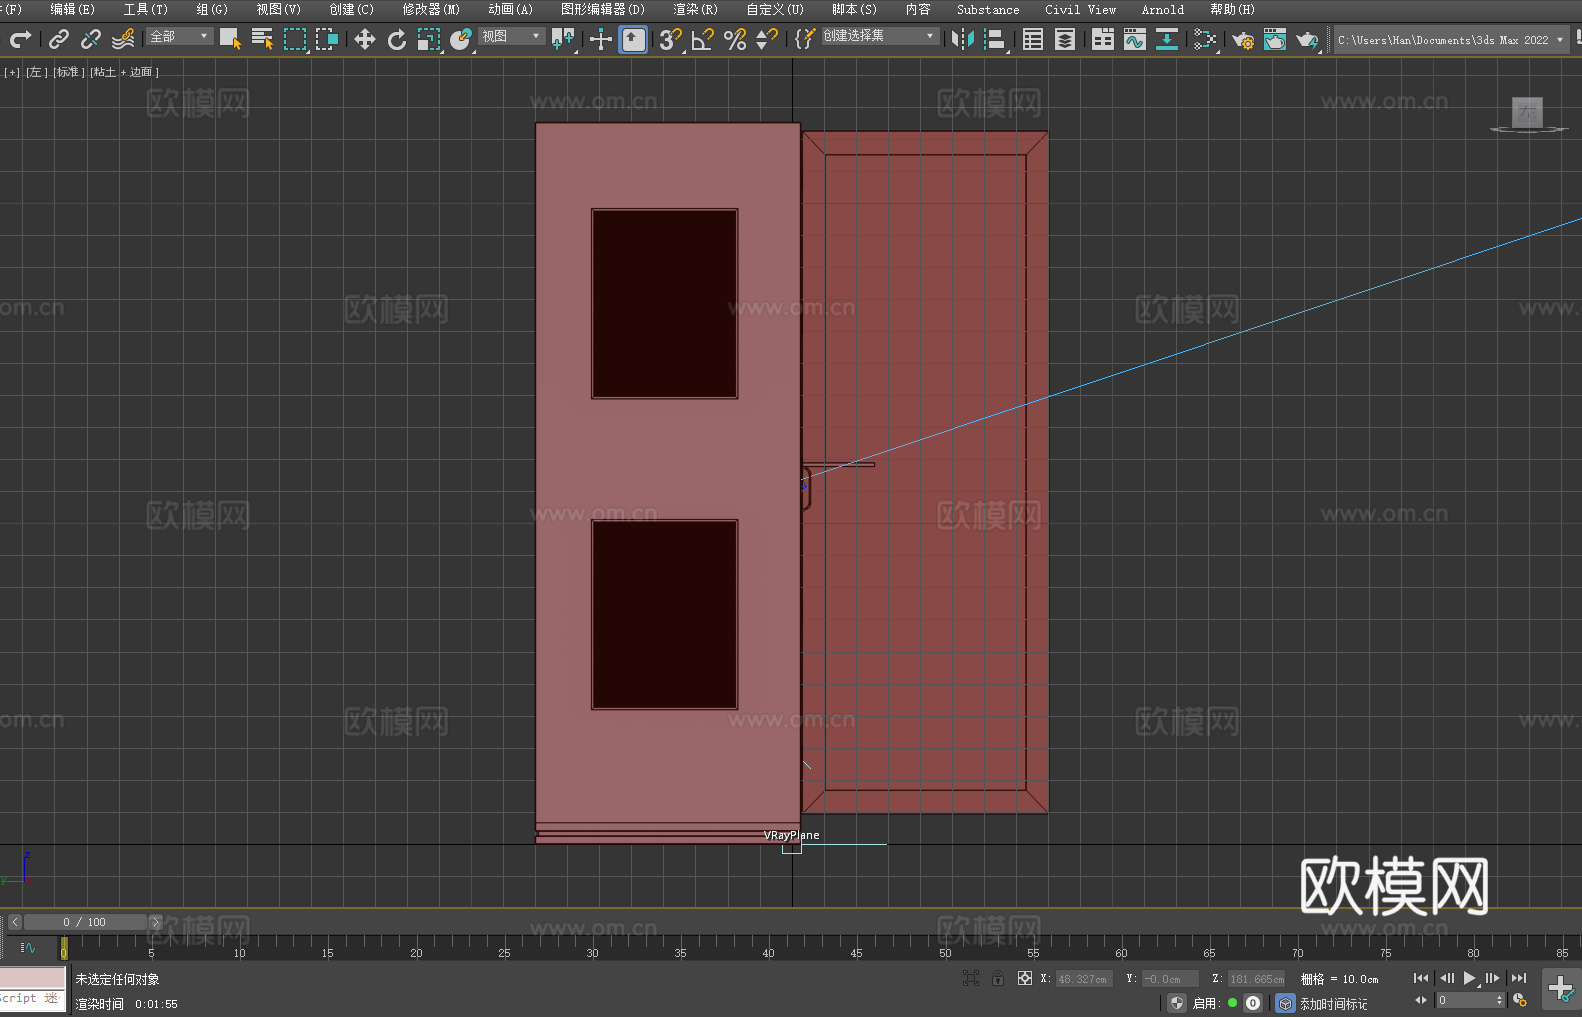Click the Select and Manipulate icon
Viewport: 1582px width, 1017px height.
point(600,39)
